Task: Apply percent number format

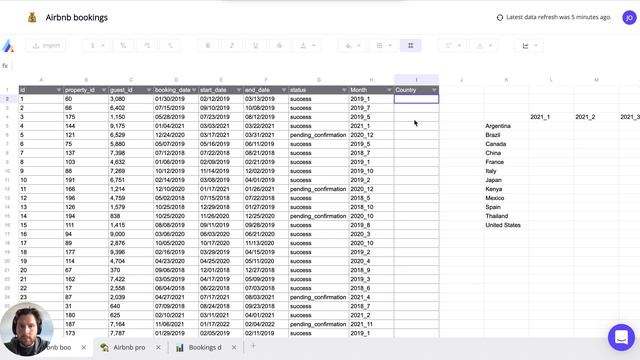Action: coord(123,45)
